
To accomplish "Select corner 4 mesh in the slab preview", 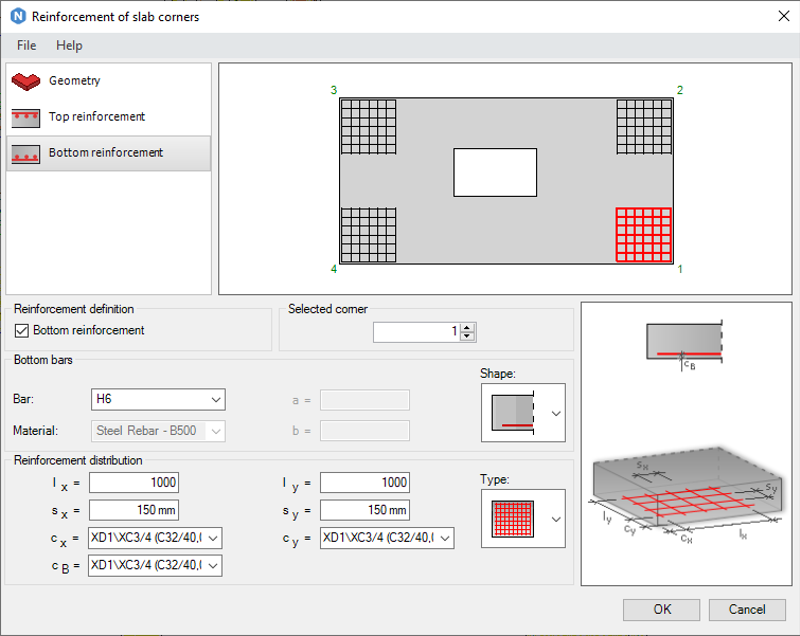I will pyautogui.click(x=368, y=235).
